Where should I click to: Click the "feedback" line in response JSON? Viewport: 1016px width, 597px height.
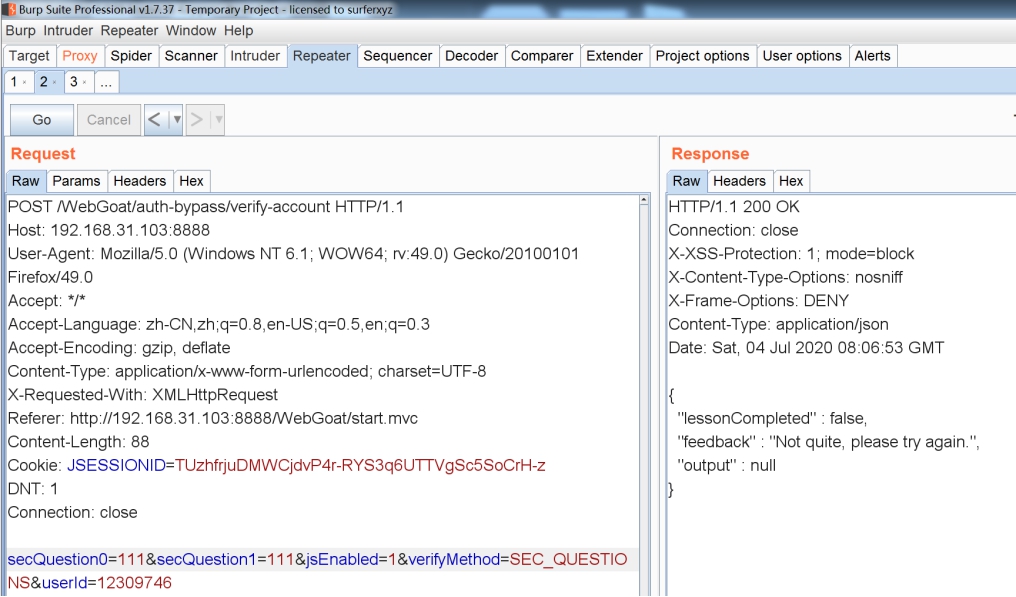click(828, 442)
